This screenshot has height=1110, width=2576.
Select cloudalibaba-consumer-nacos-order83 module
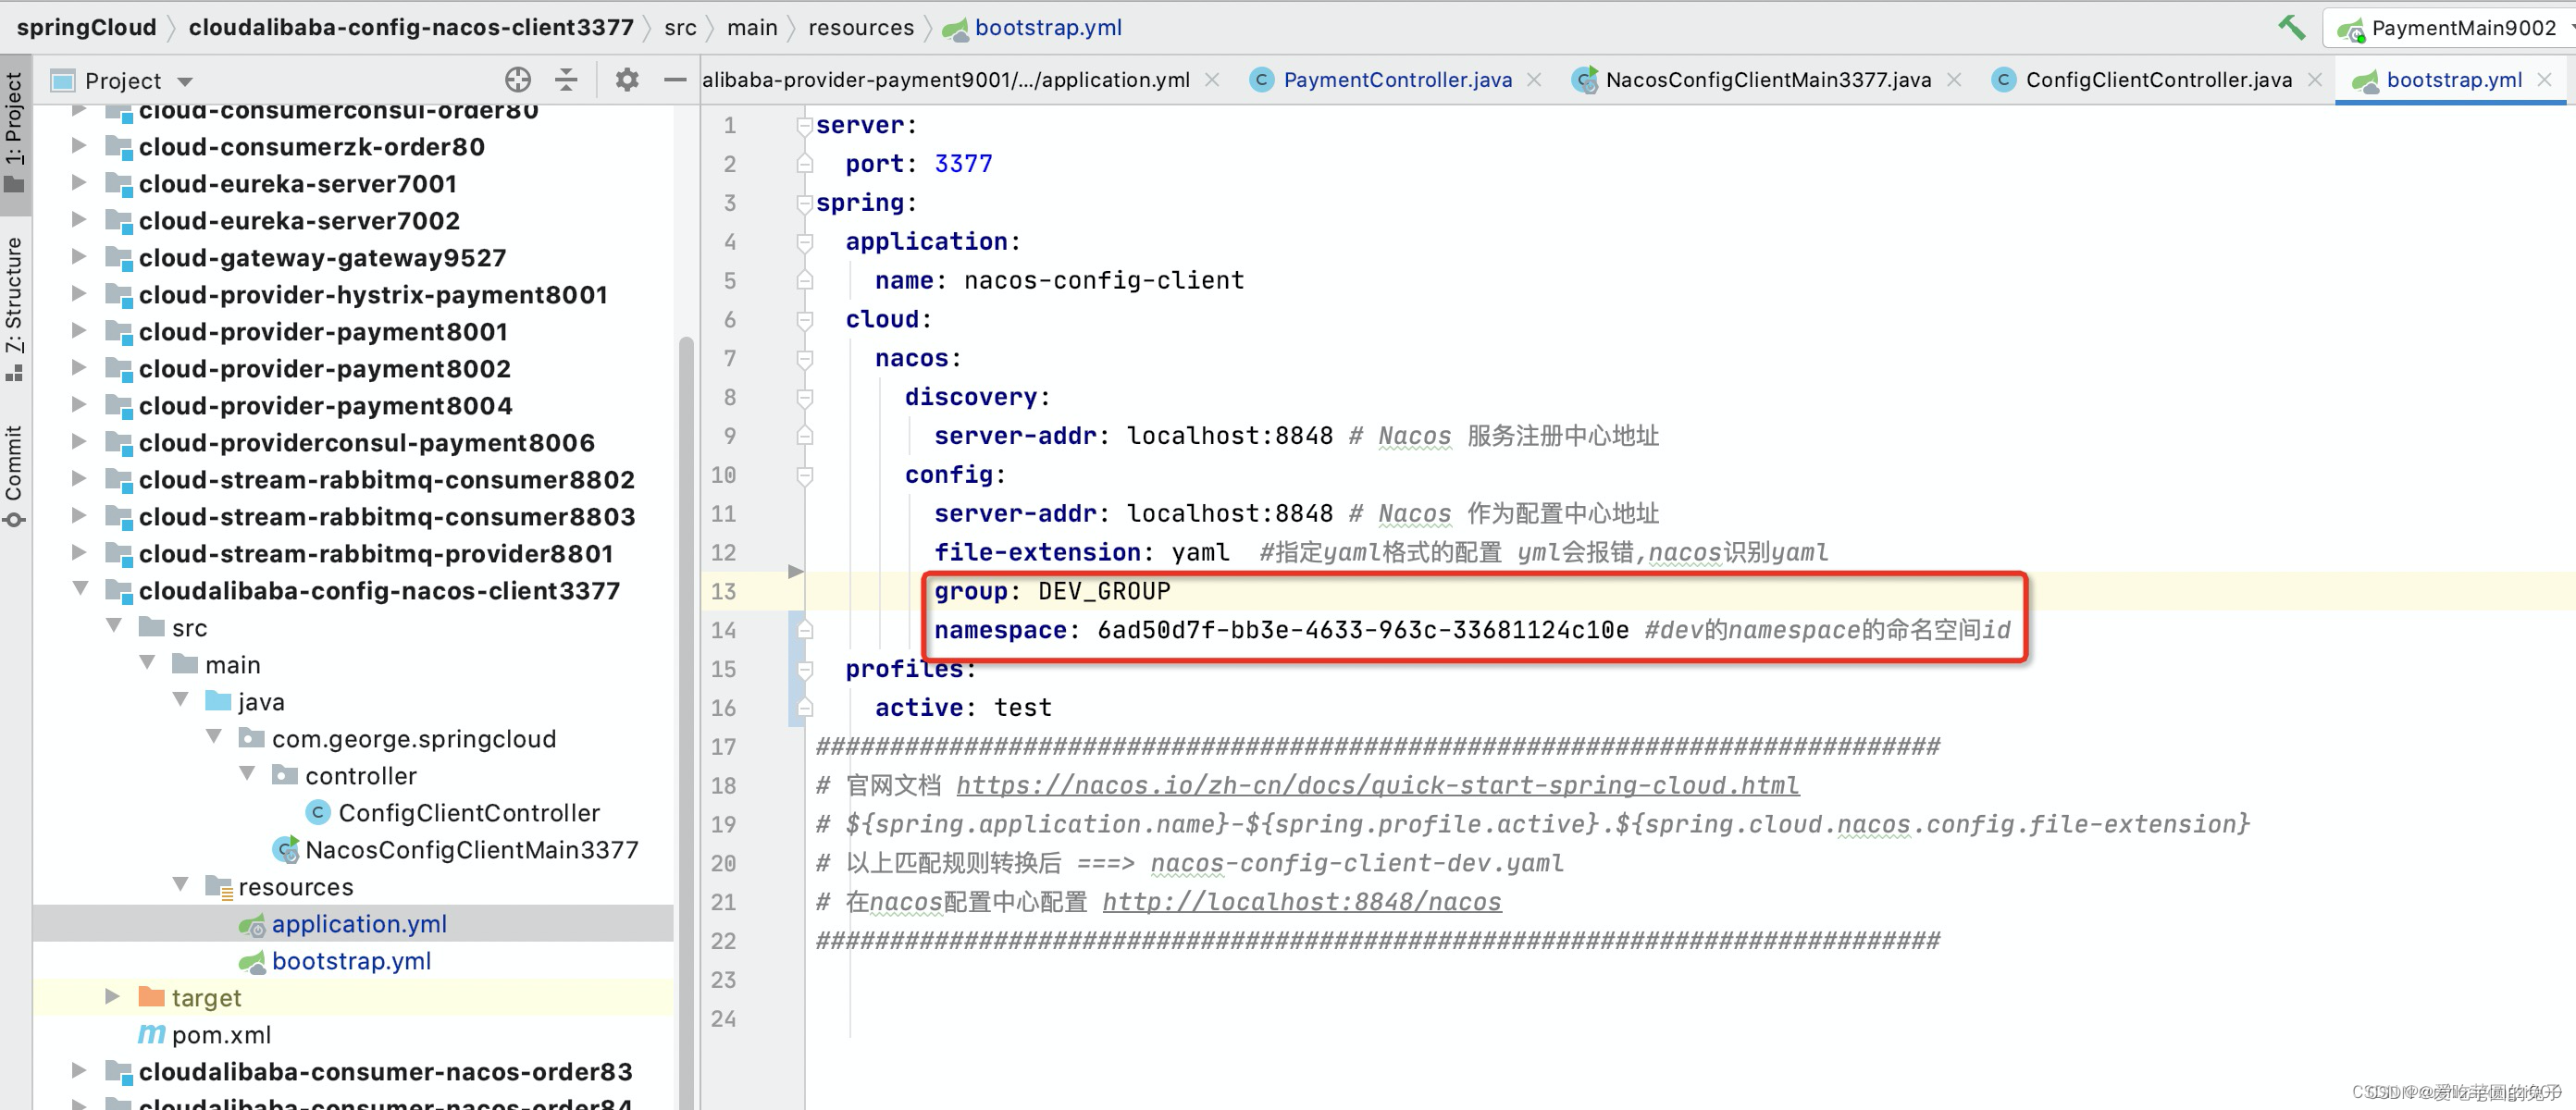click(x=385, y=1071)
